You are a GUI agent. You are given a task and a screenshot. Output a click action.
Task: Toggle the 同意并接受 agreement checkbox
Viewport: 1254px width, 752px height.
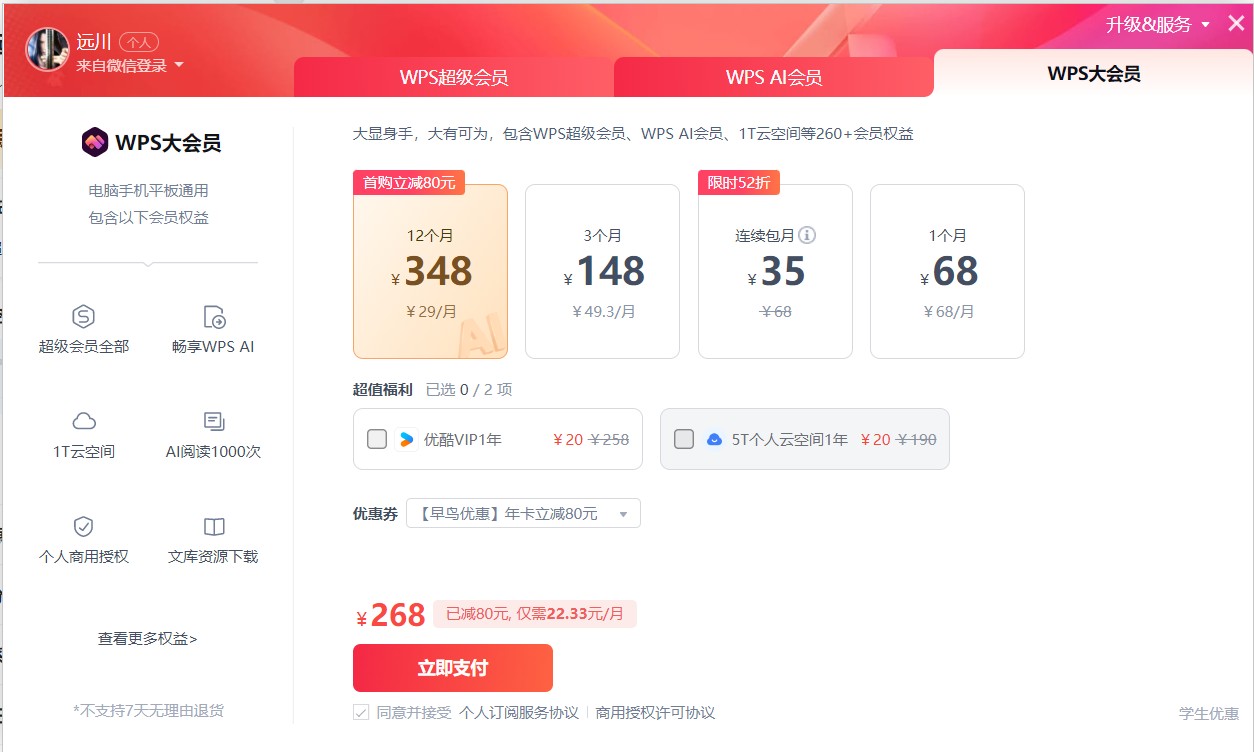tap(361, 713)
